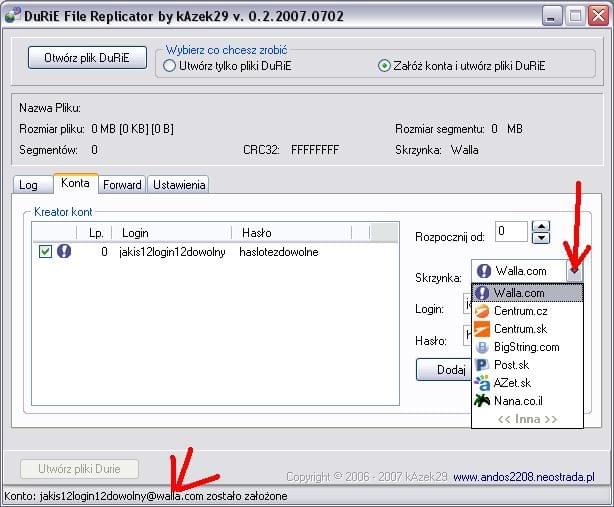The image size is (614, 507).
Task: Click CRC32 value 'FFFFFFFF'
Action: (315, 150)
